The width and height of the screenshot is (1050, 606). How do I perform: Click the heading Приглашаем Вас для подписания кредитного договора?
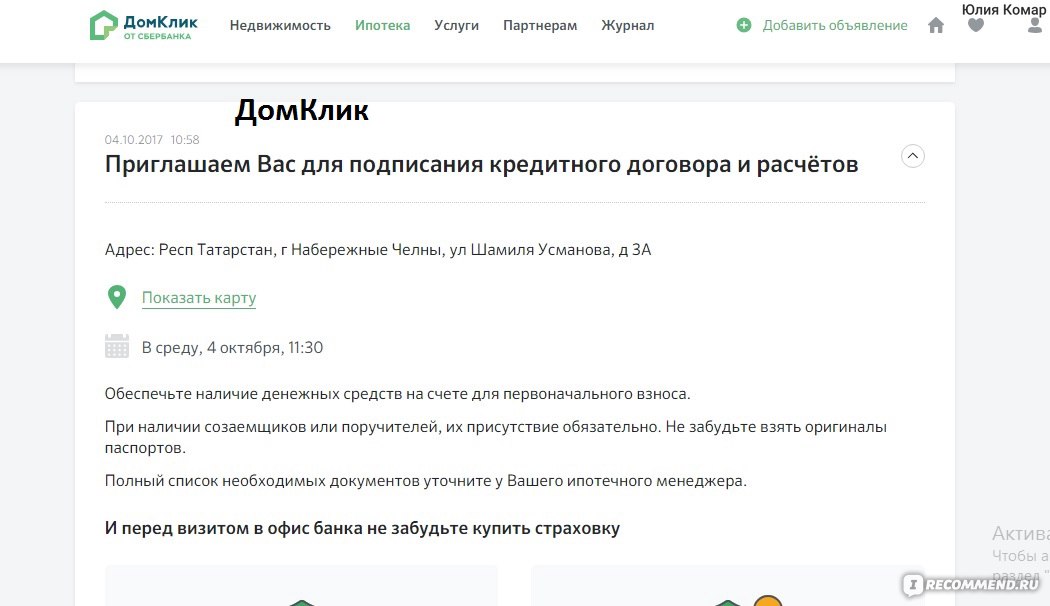(x=481, y=164)
